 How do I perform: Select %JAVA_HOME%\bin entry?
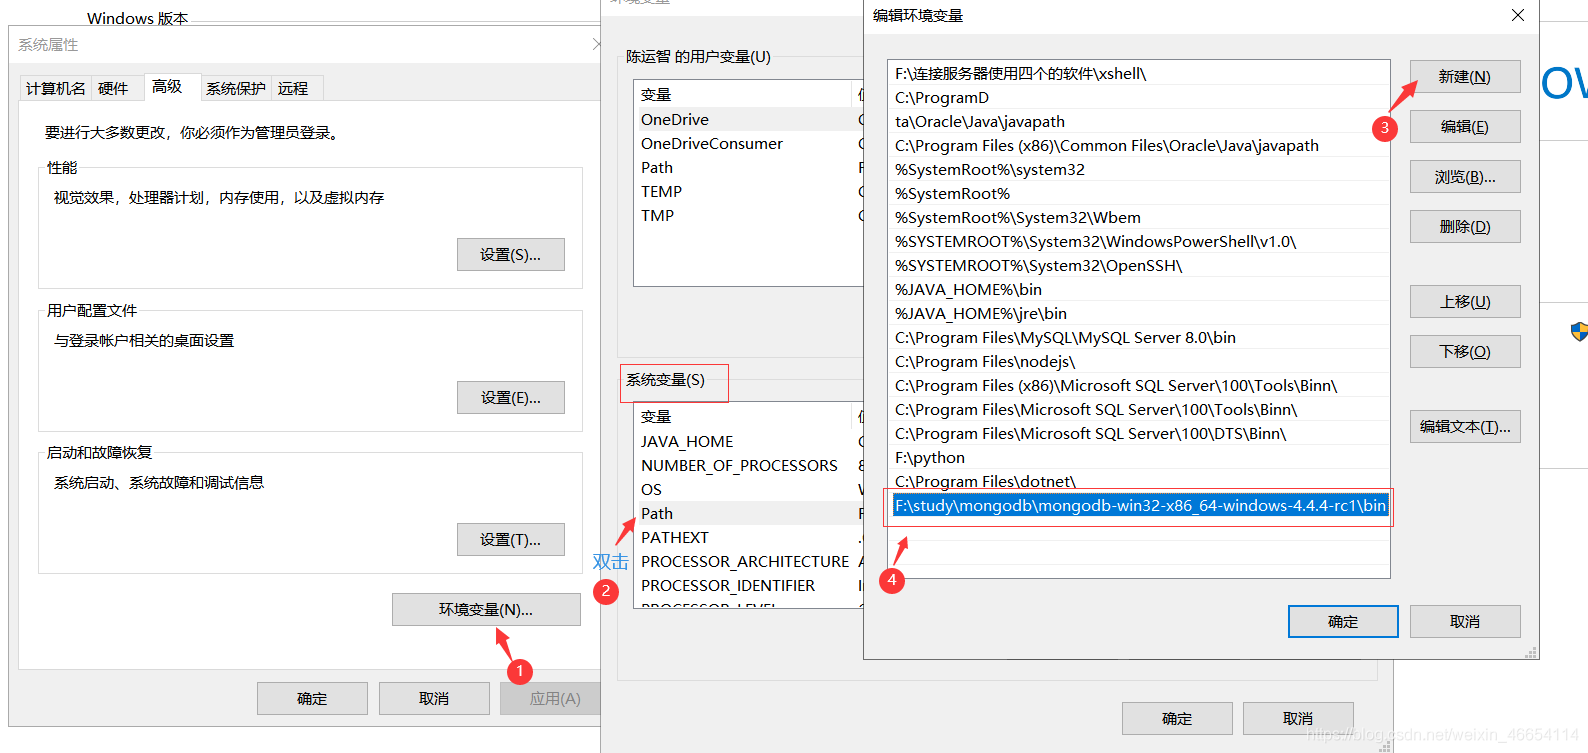[x=1138, y=290]
